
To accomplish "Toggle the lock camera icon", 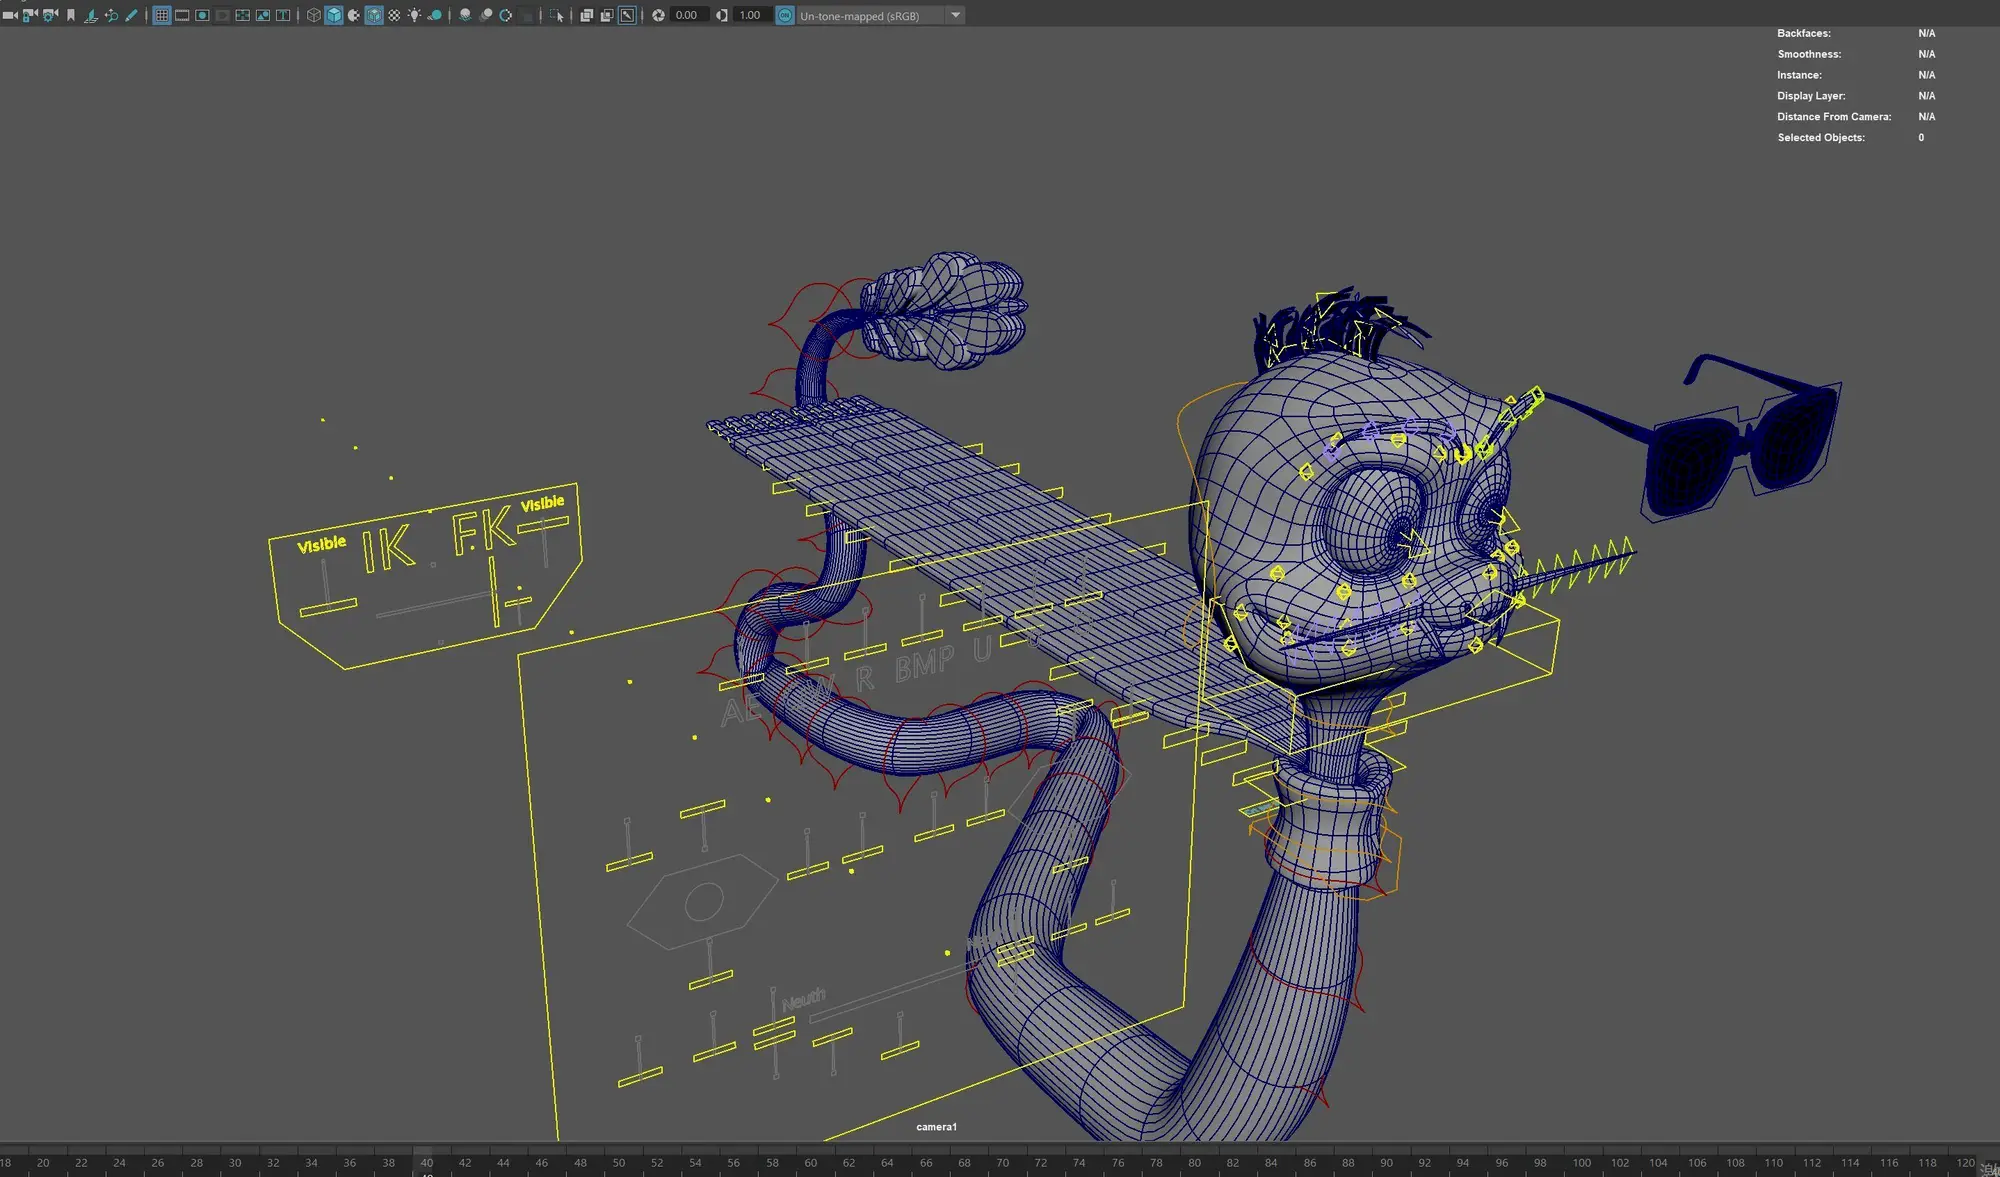I will pyautogui.click(x=30, y=15).
